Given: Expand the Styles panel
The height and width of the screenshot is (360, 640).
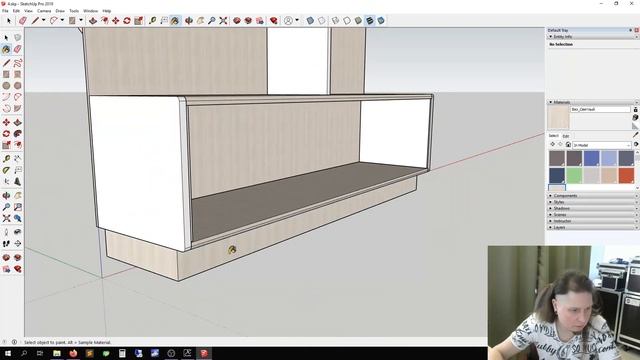Looking at the screenshot, I should (x=593, y=202).
